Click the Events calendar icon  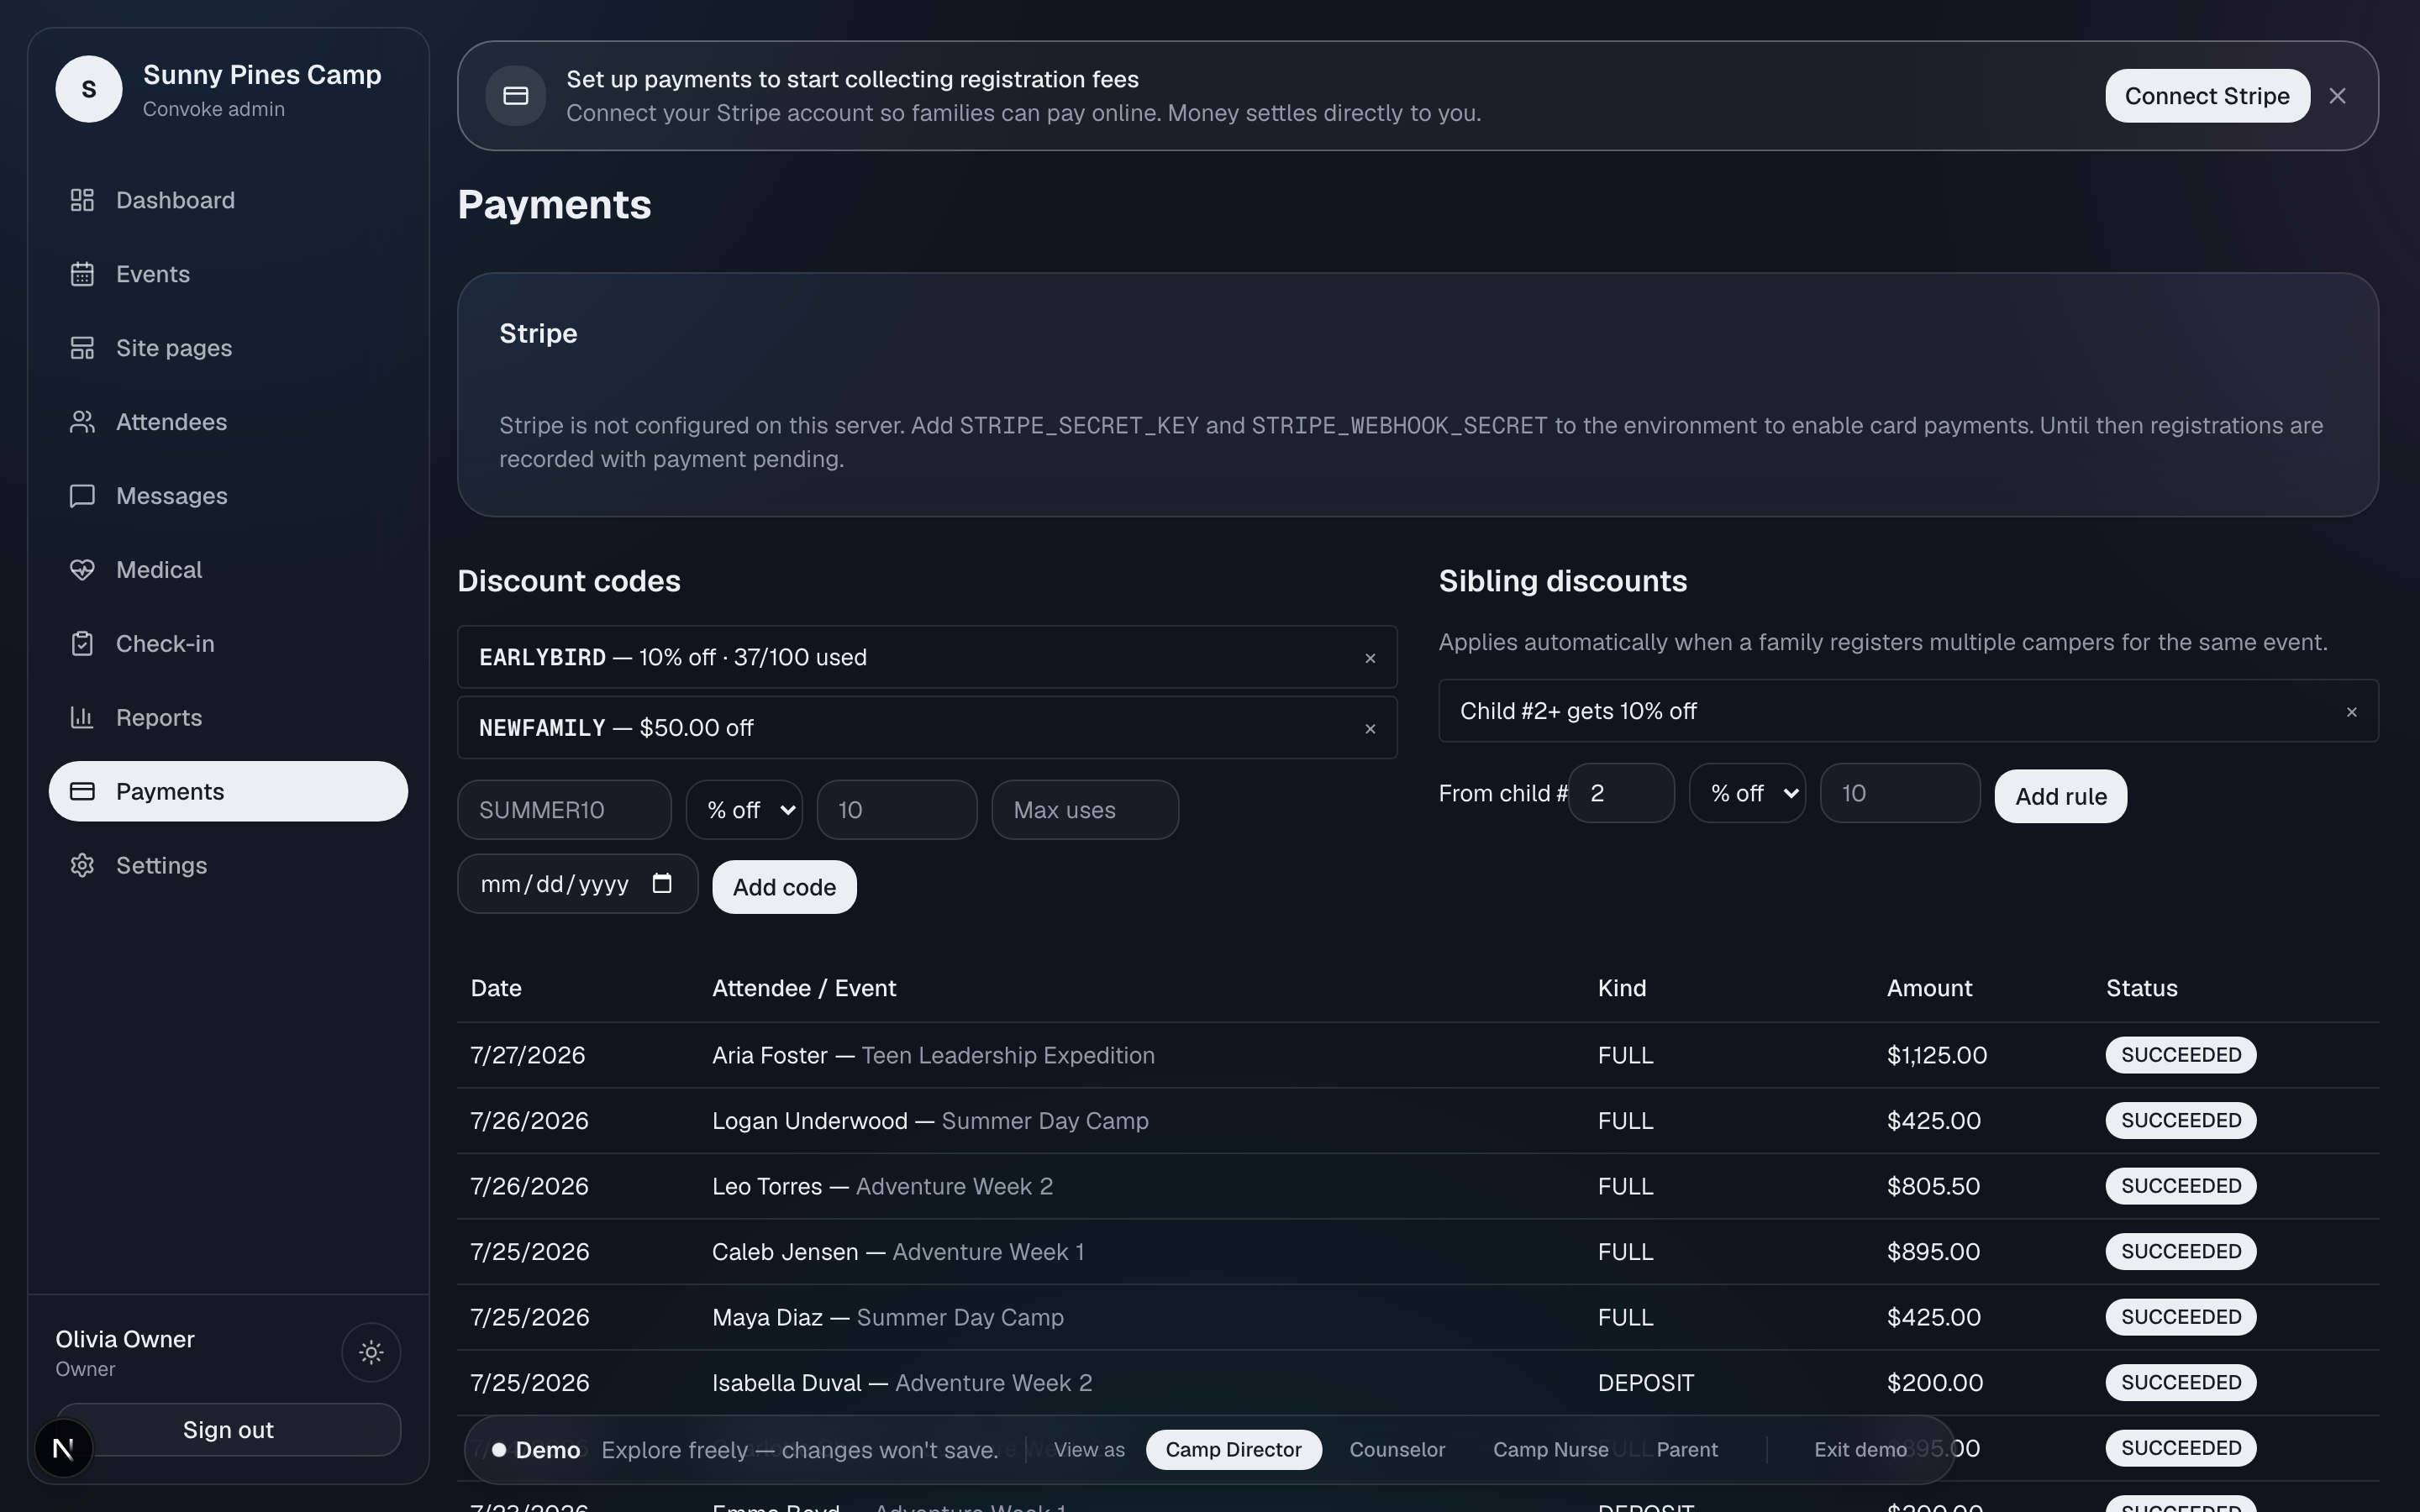82,274
